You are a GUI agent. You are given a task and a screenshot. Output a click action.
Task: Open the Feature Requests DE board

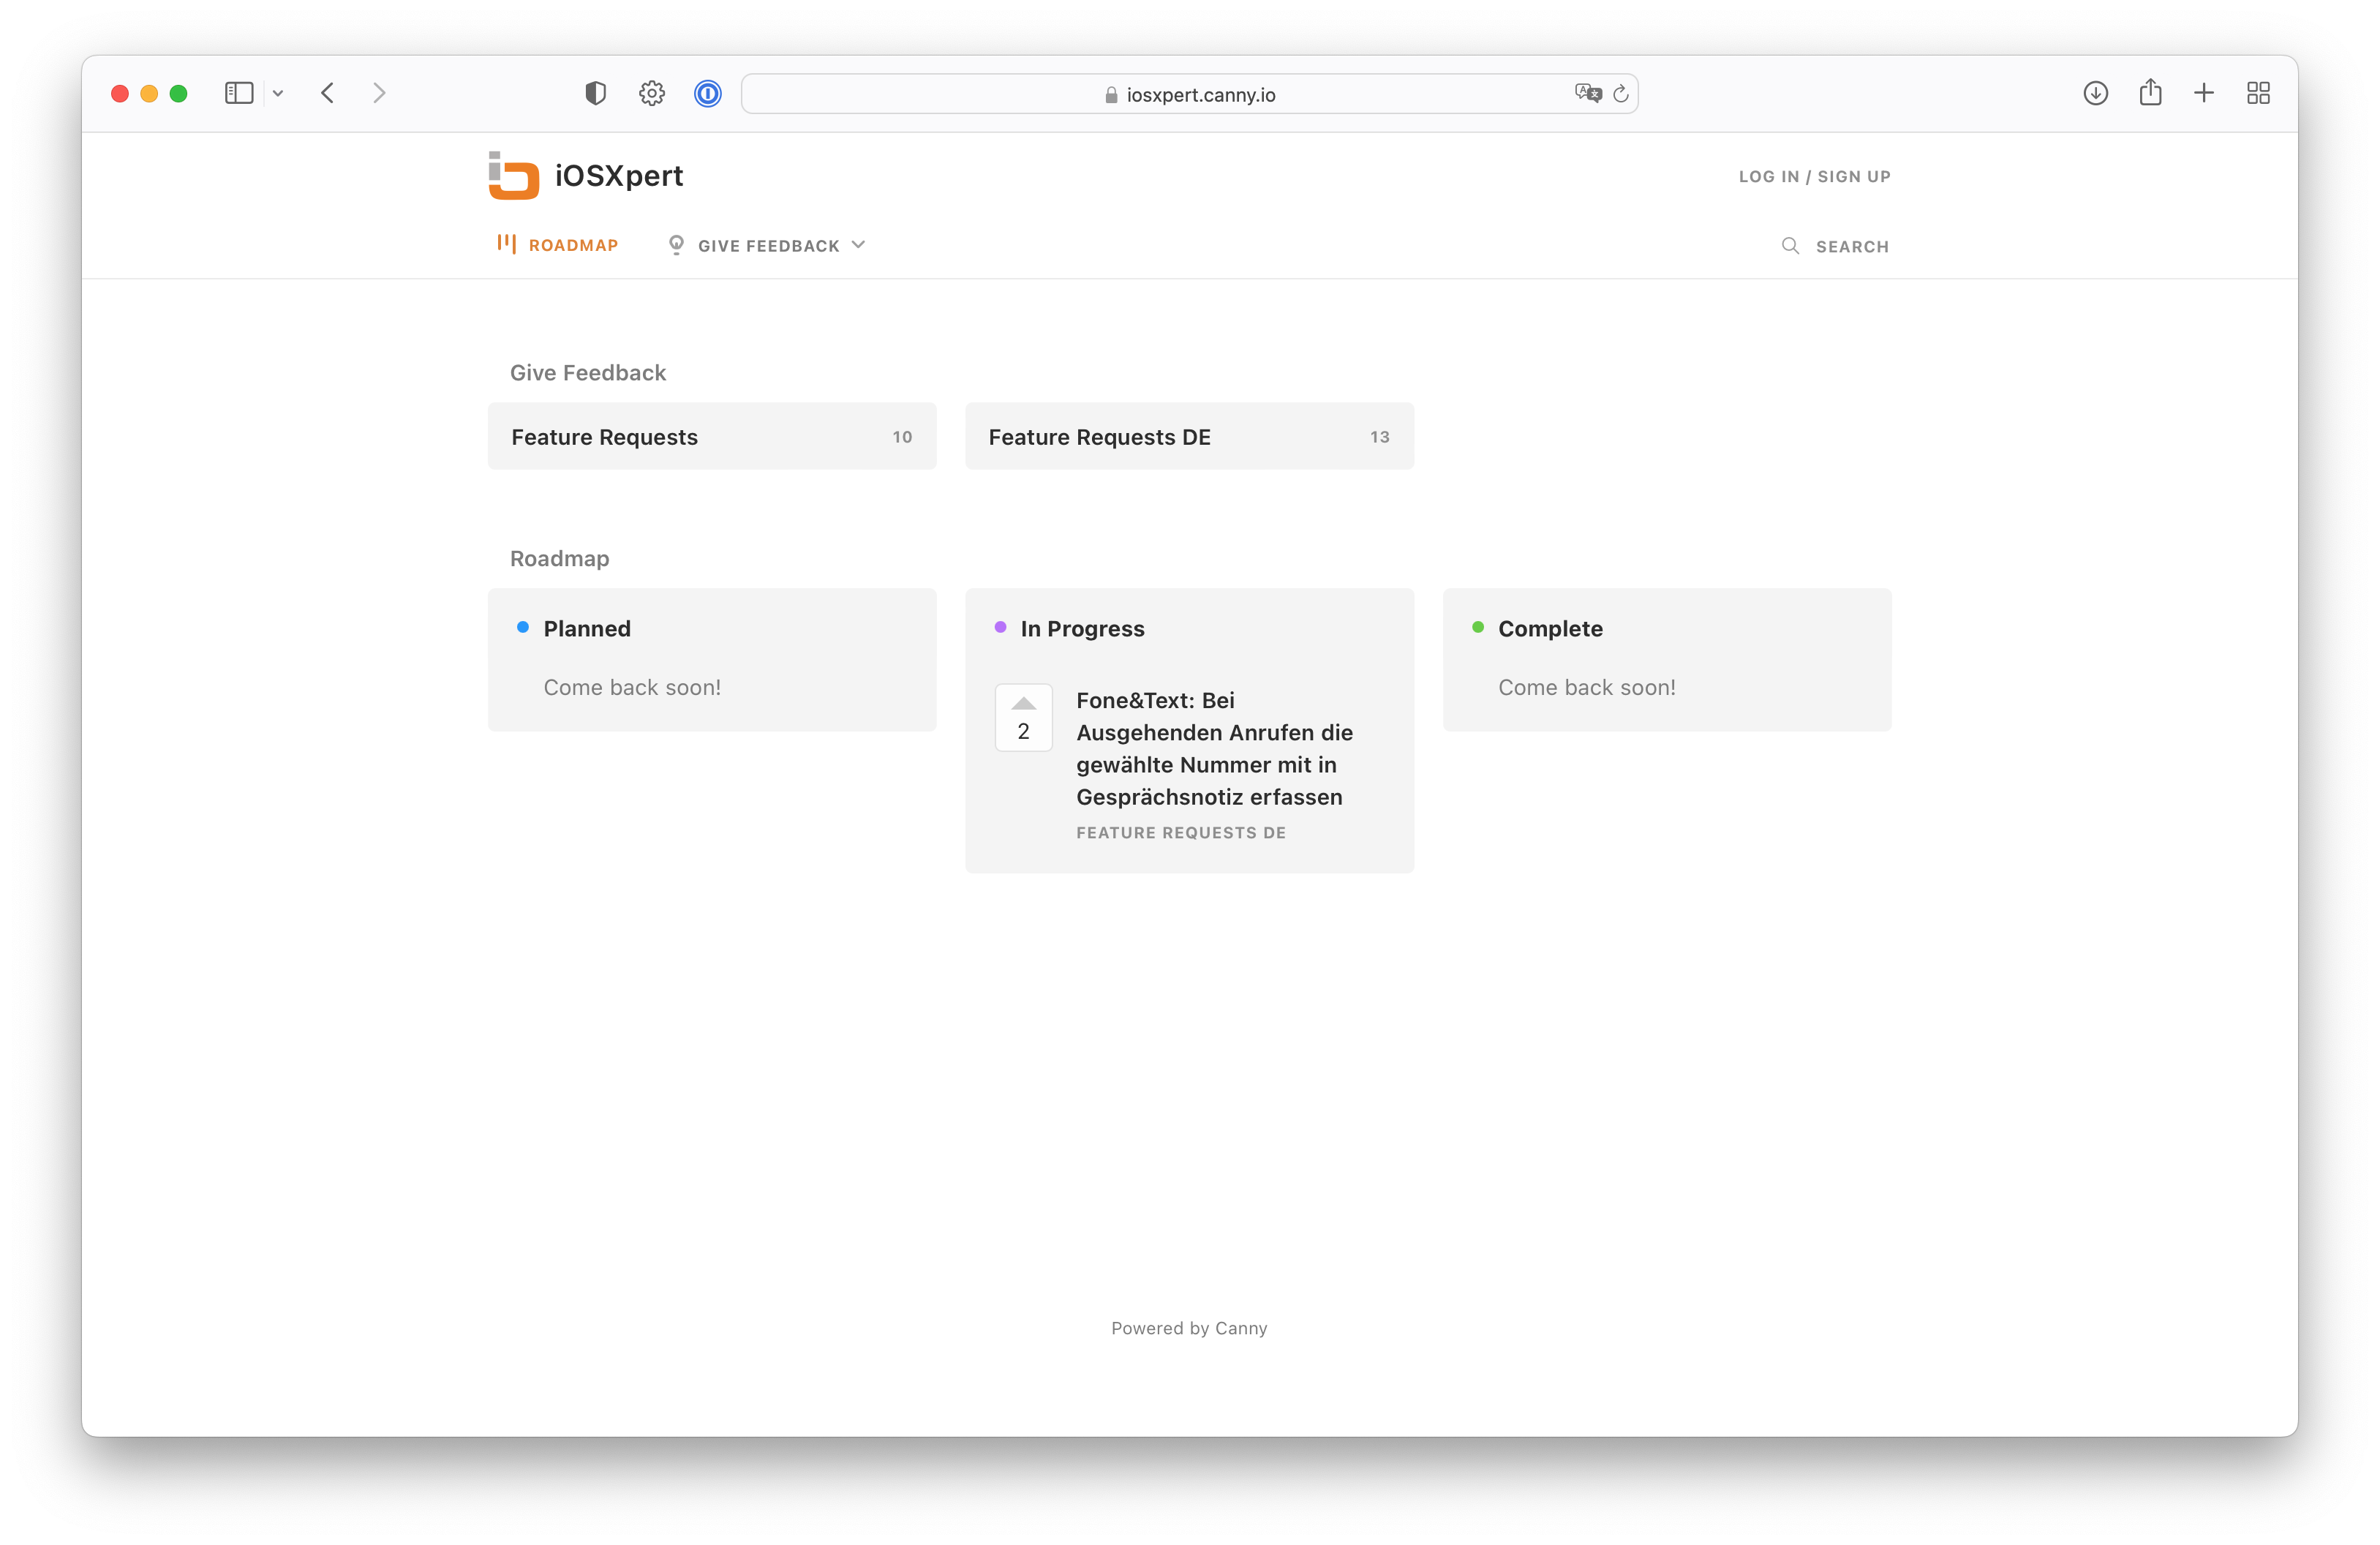(x=1189, y=436)
